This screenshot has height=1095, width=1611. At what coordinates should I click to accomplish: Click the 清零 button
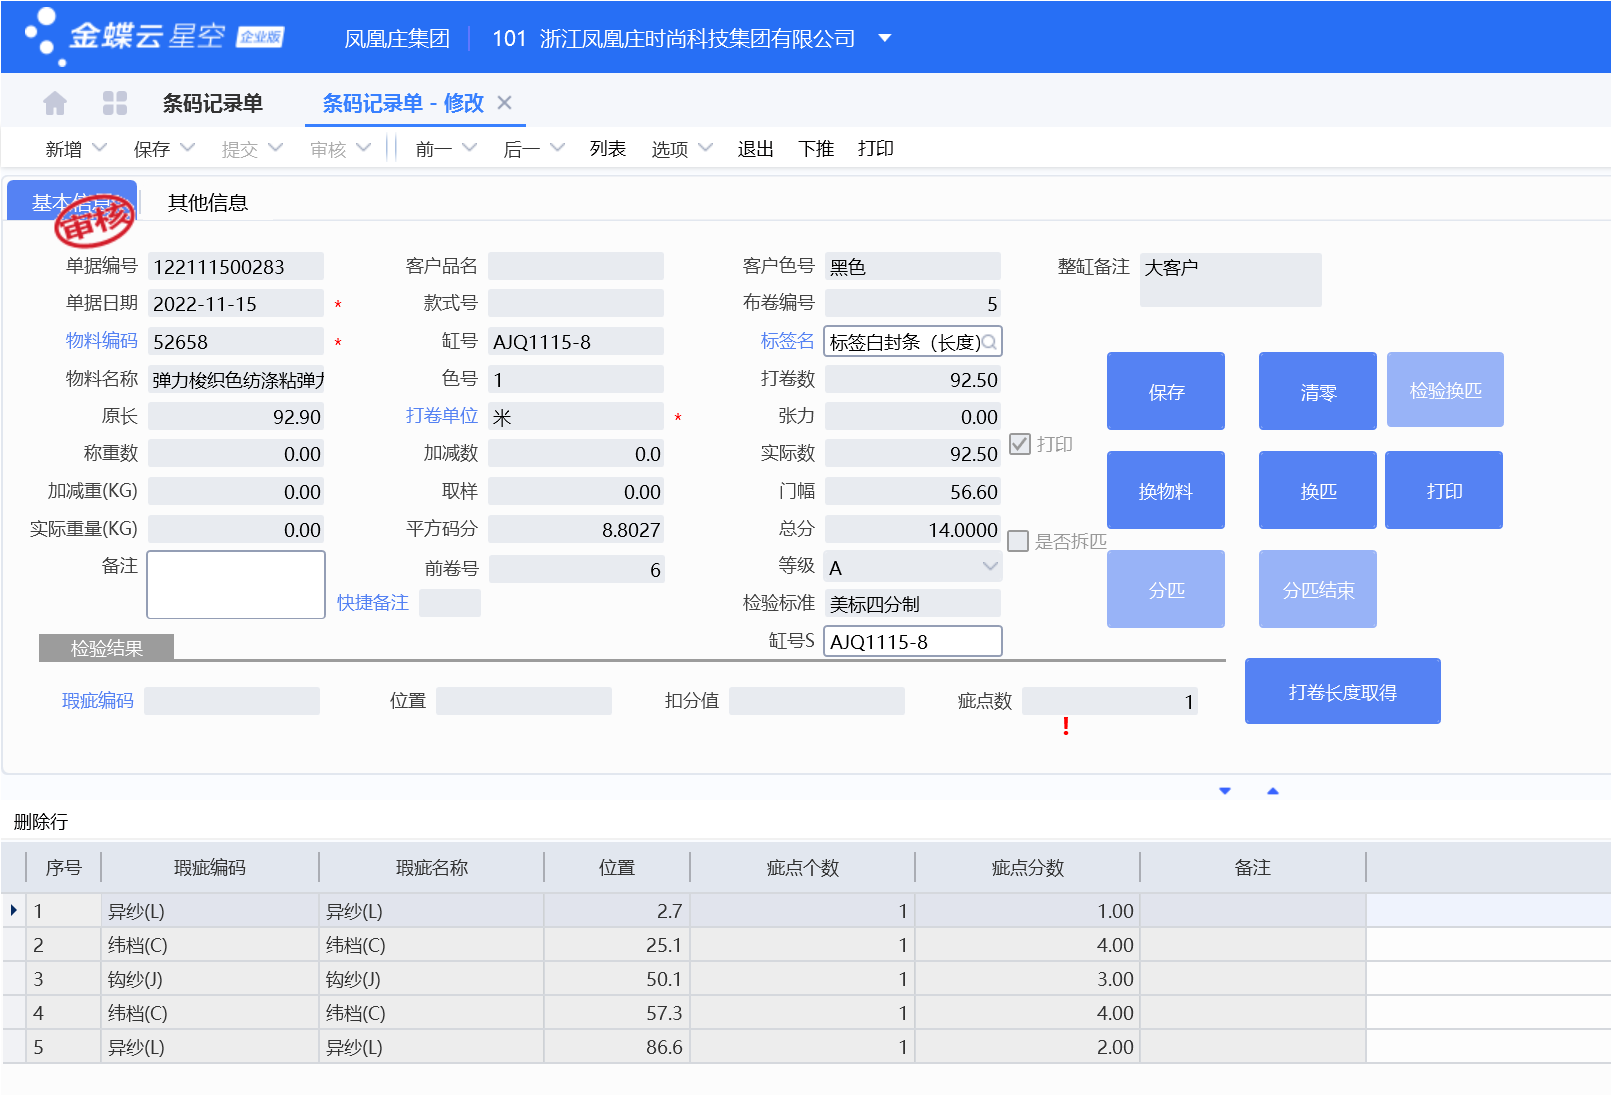coord(1318,391)
